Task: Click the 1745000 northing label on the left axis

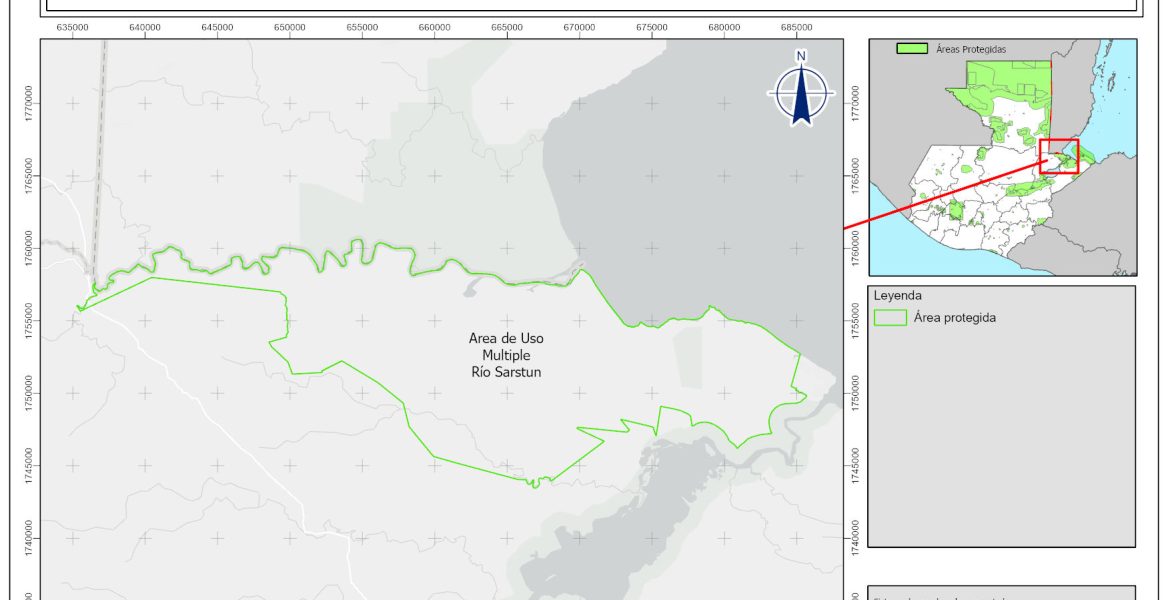Action: [27, 464]
